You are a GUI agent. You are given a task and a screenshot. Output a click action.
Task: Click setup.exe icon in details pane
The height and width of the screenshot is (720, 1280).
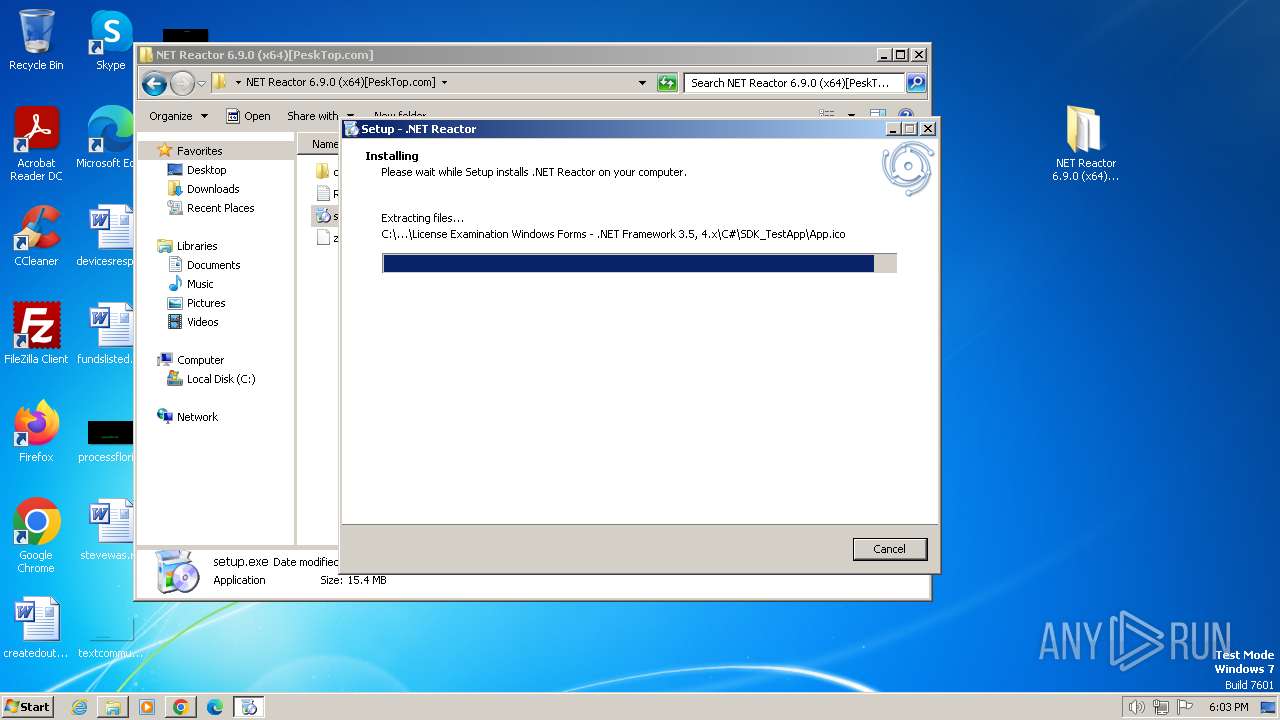pos(178,571)
